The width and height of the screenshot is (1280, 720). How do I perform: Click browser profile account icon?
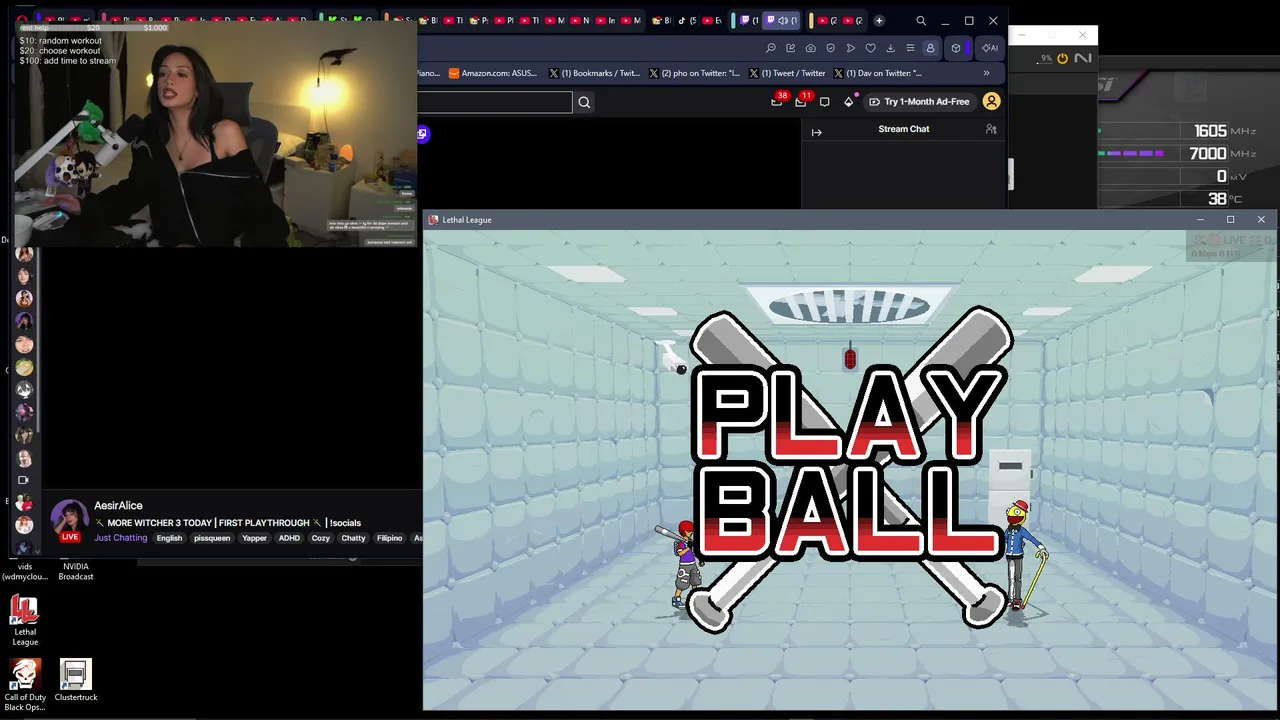pos(930,48)
